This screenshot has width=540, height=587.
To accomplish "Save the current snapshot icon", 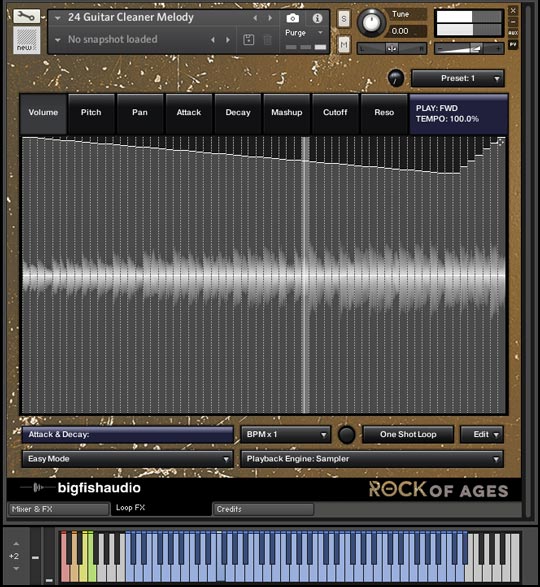I will (x=249, y=40).
